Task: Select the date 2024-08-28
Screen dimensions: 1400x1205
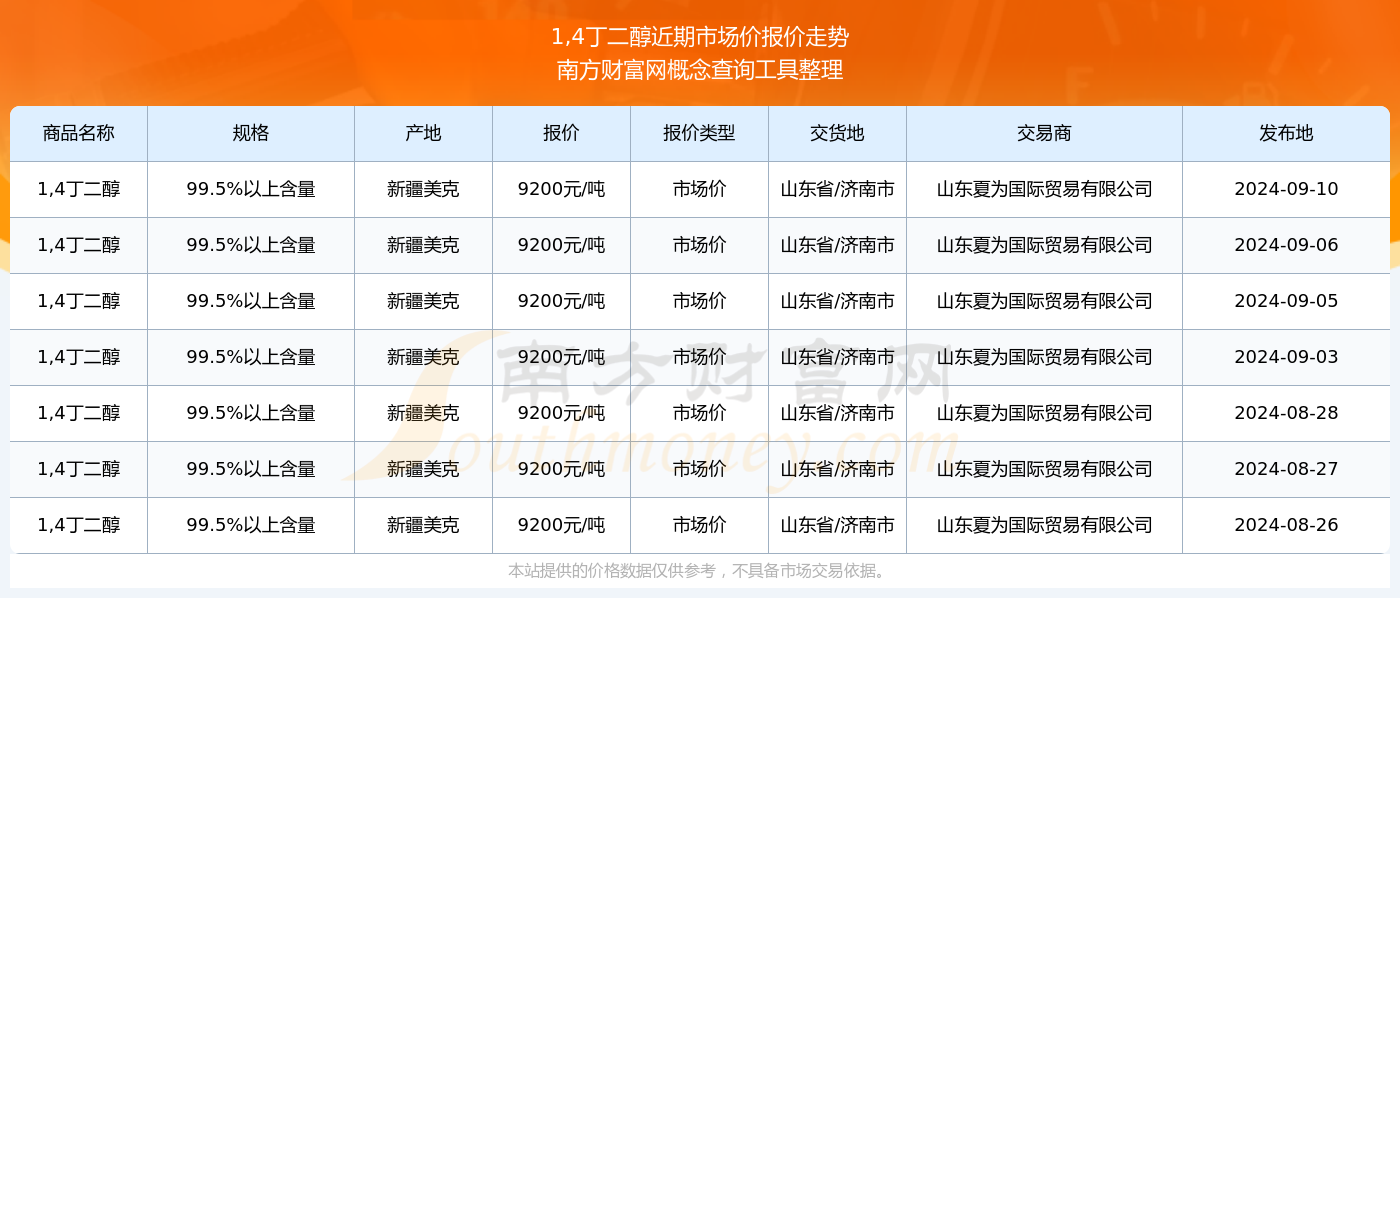Action: click(1286, 413)
